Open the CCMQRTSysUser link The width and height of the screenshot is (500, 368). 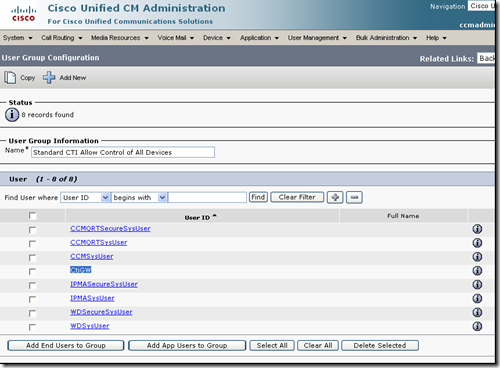coord(99,243)
